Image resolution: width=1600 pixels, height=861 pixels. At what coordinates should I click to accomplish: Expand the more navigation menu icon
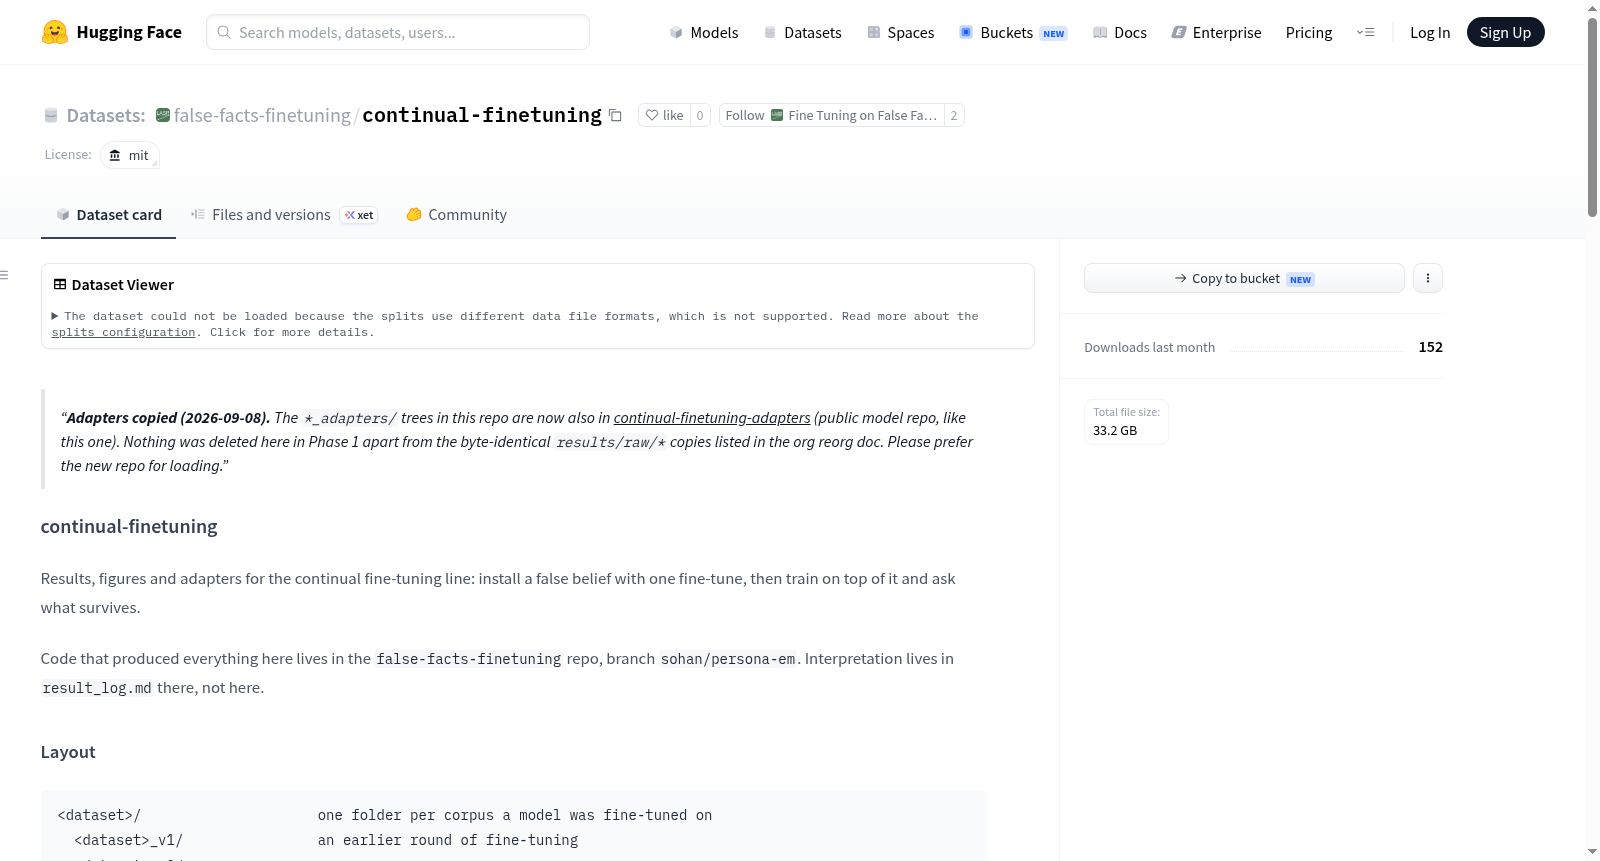click(1365, 32)
